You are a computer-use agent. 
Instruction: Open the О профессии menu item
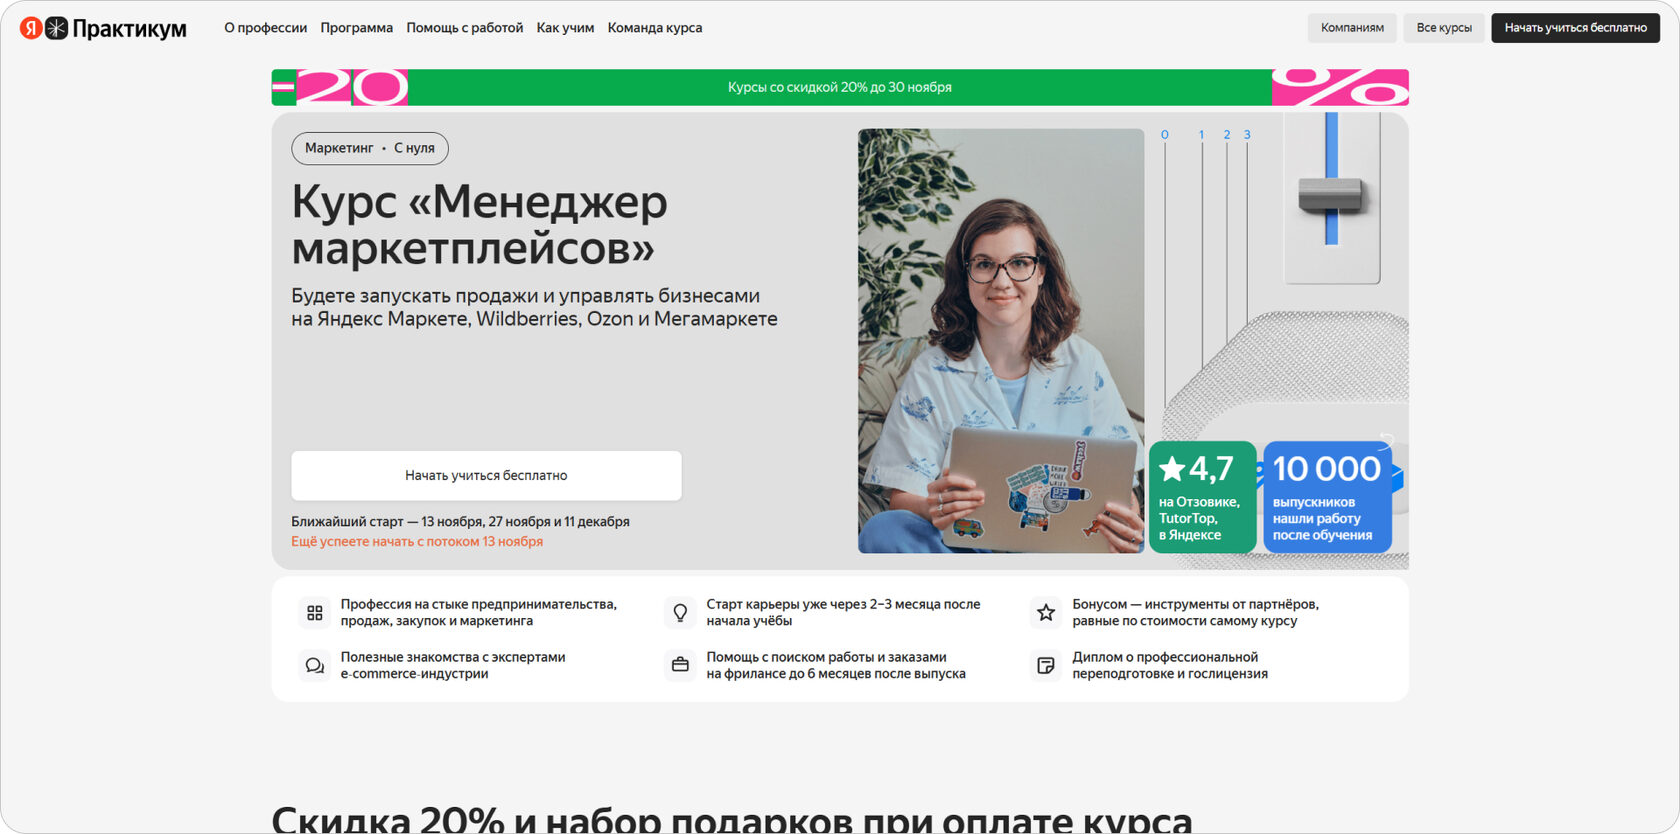pos(265,28)
